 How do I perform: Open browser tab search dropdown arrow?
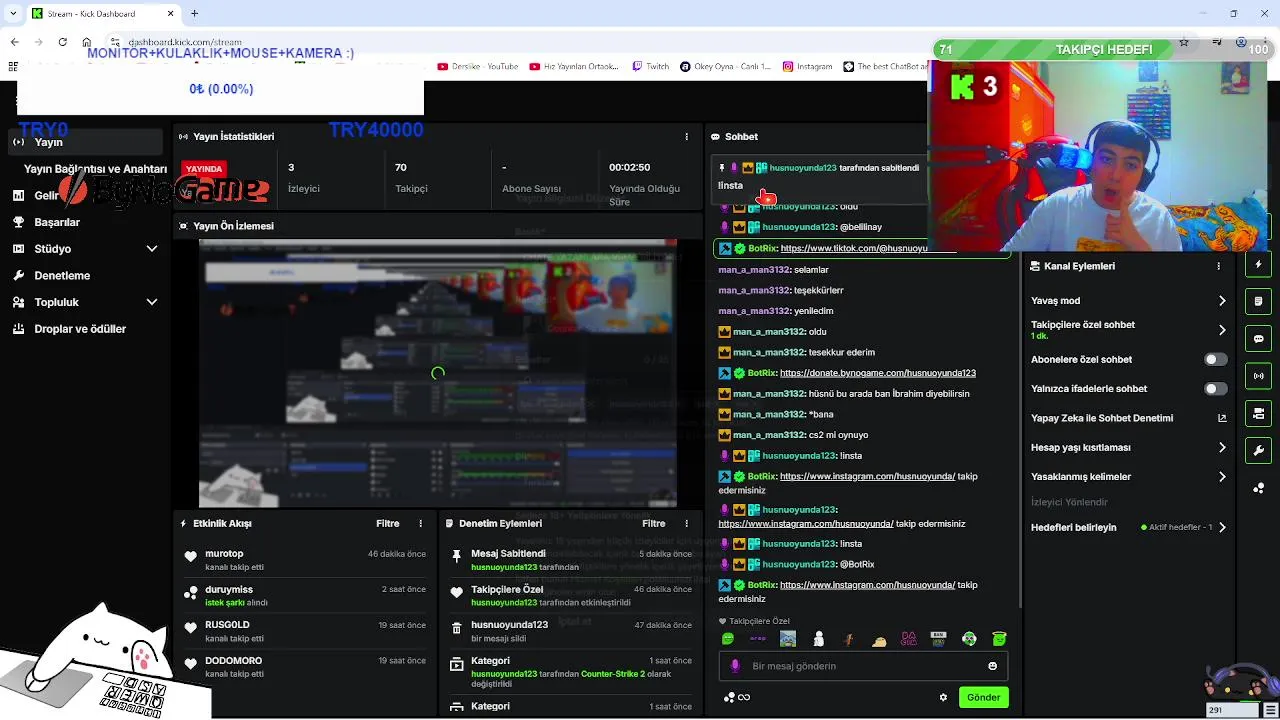[x=13, y=13]
